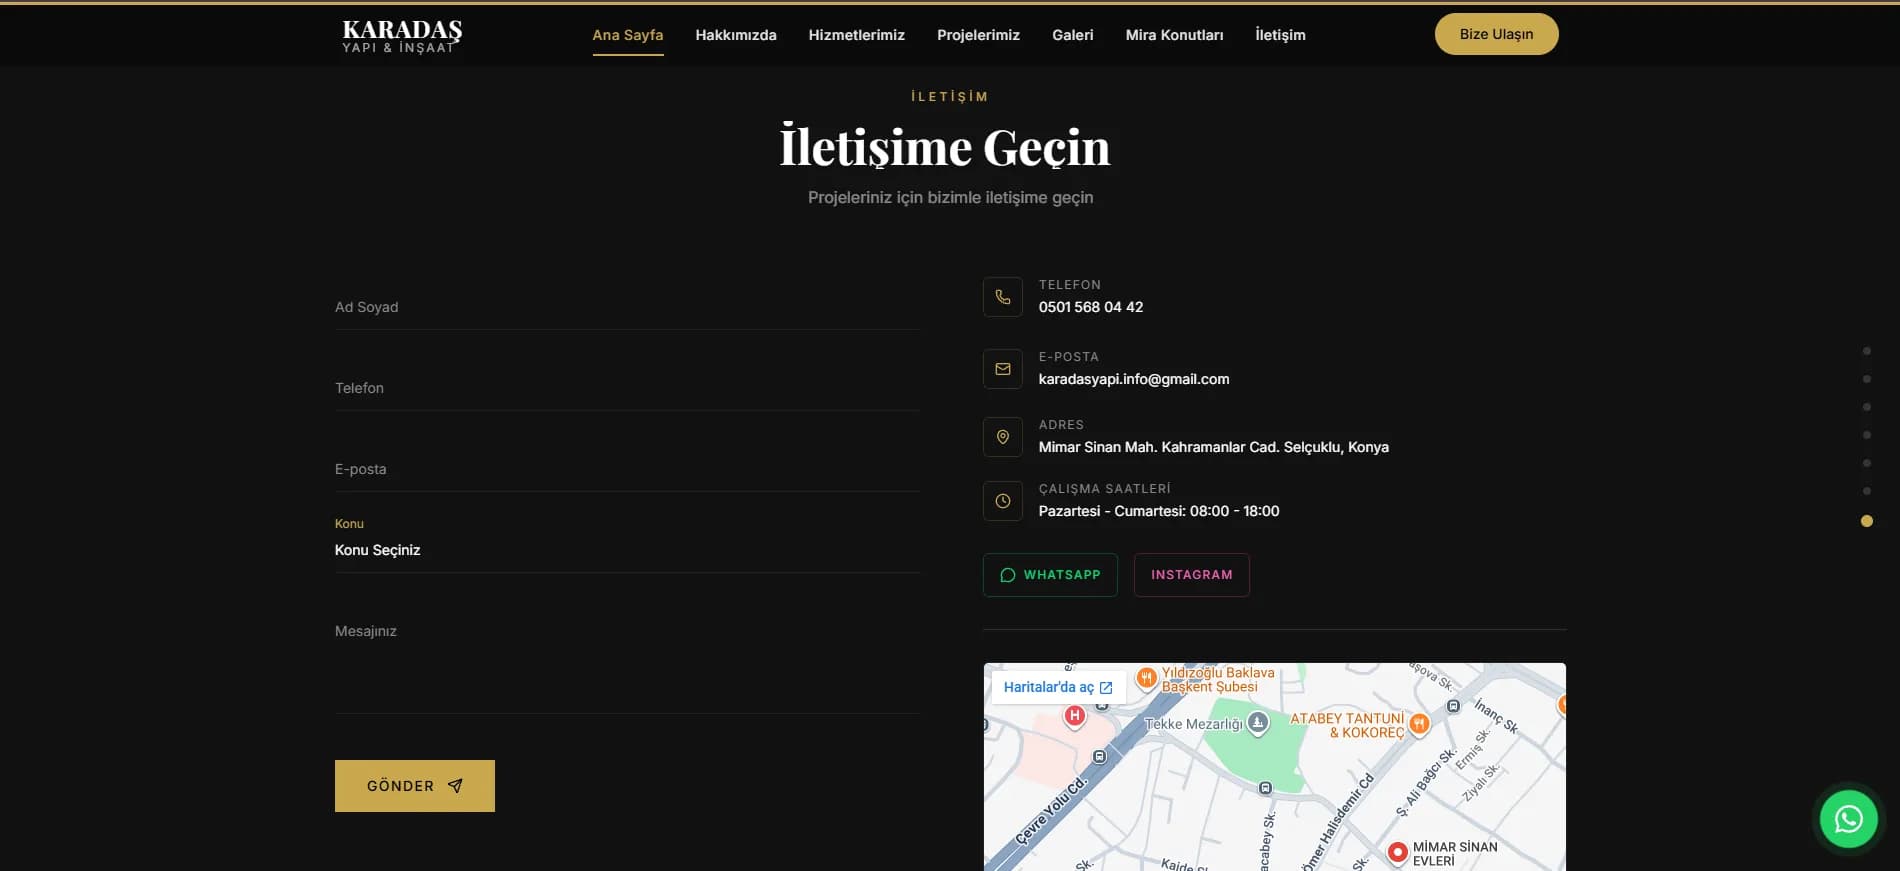
Task: Go to the Hizmetlerimiz menu item
Action: pos(856,35)
